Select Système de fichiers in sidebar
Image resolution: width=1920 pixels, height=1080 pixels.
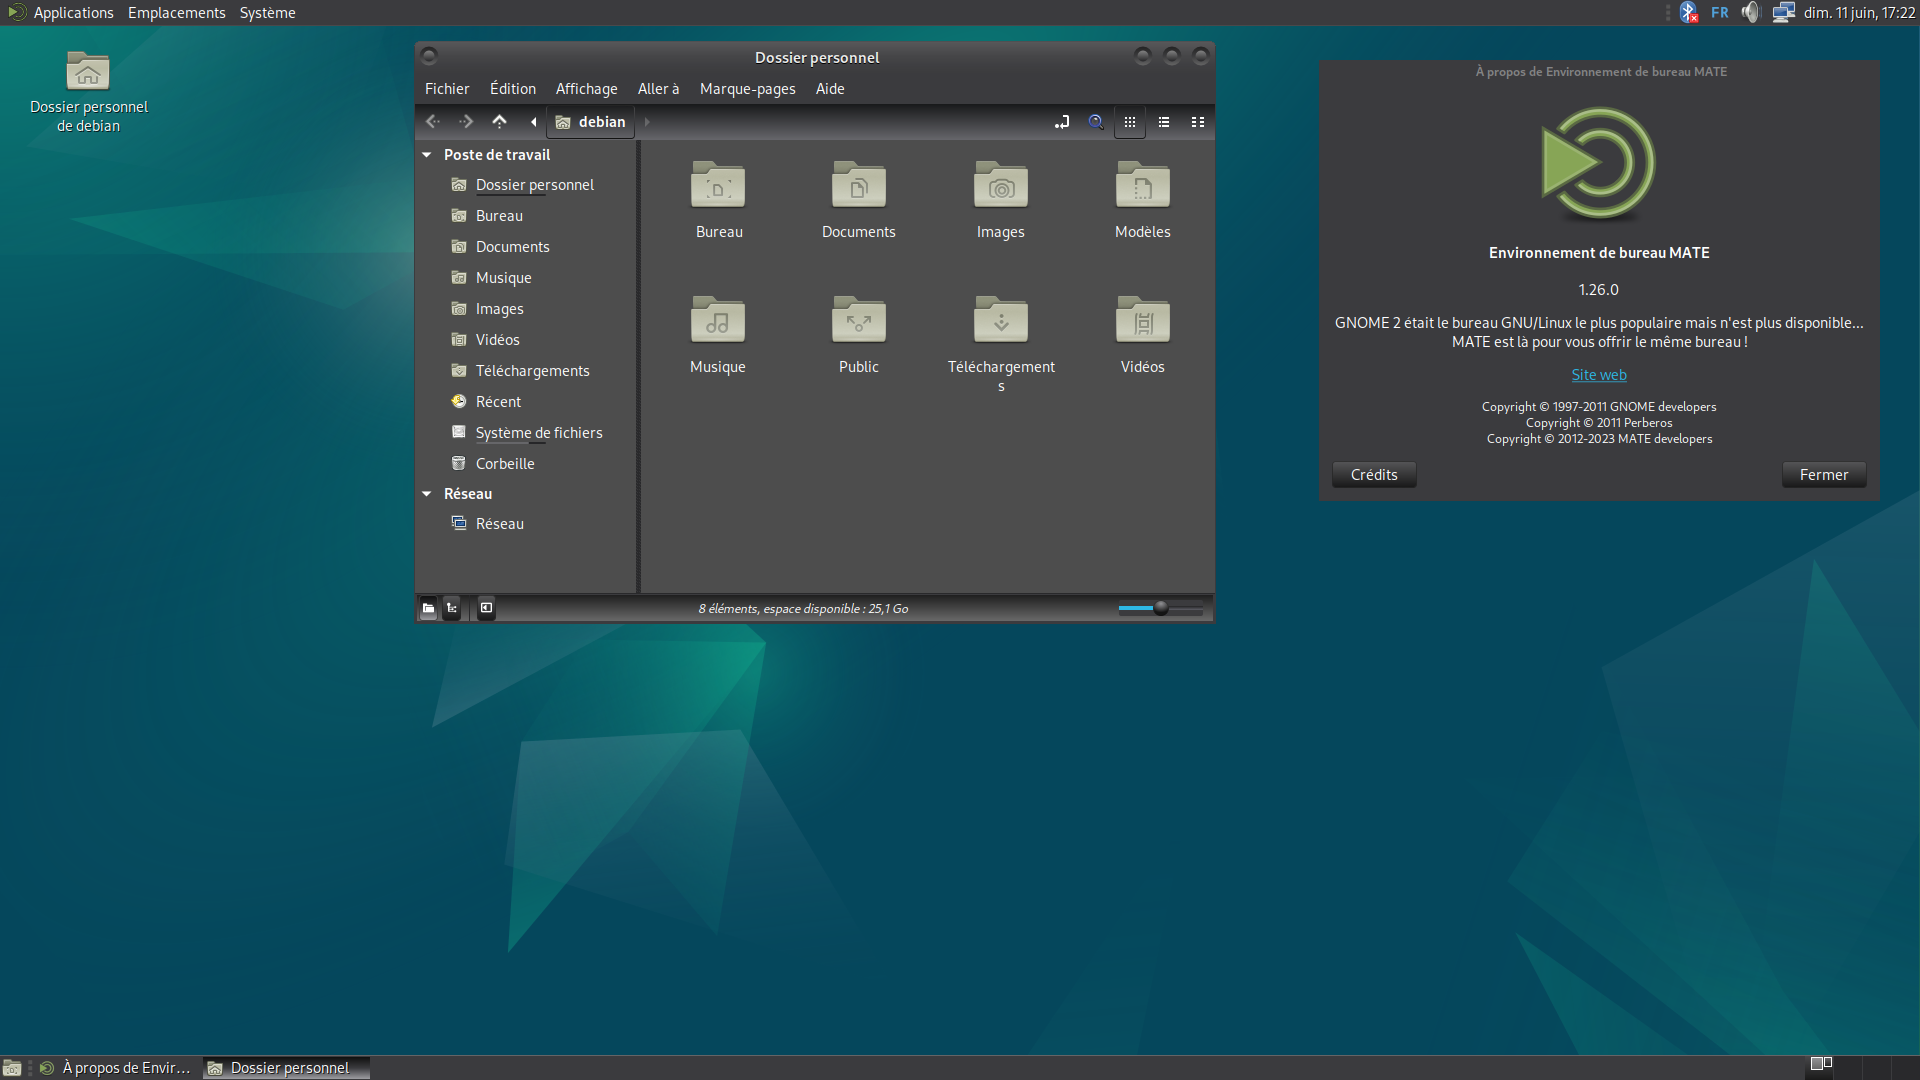539,433
